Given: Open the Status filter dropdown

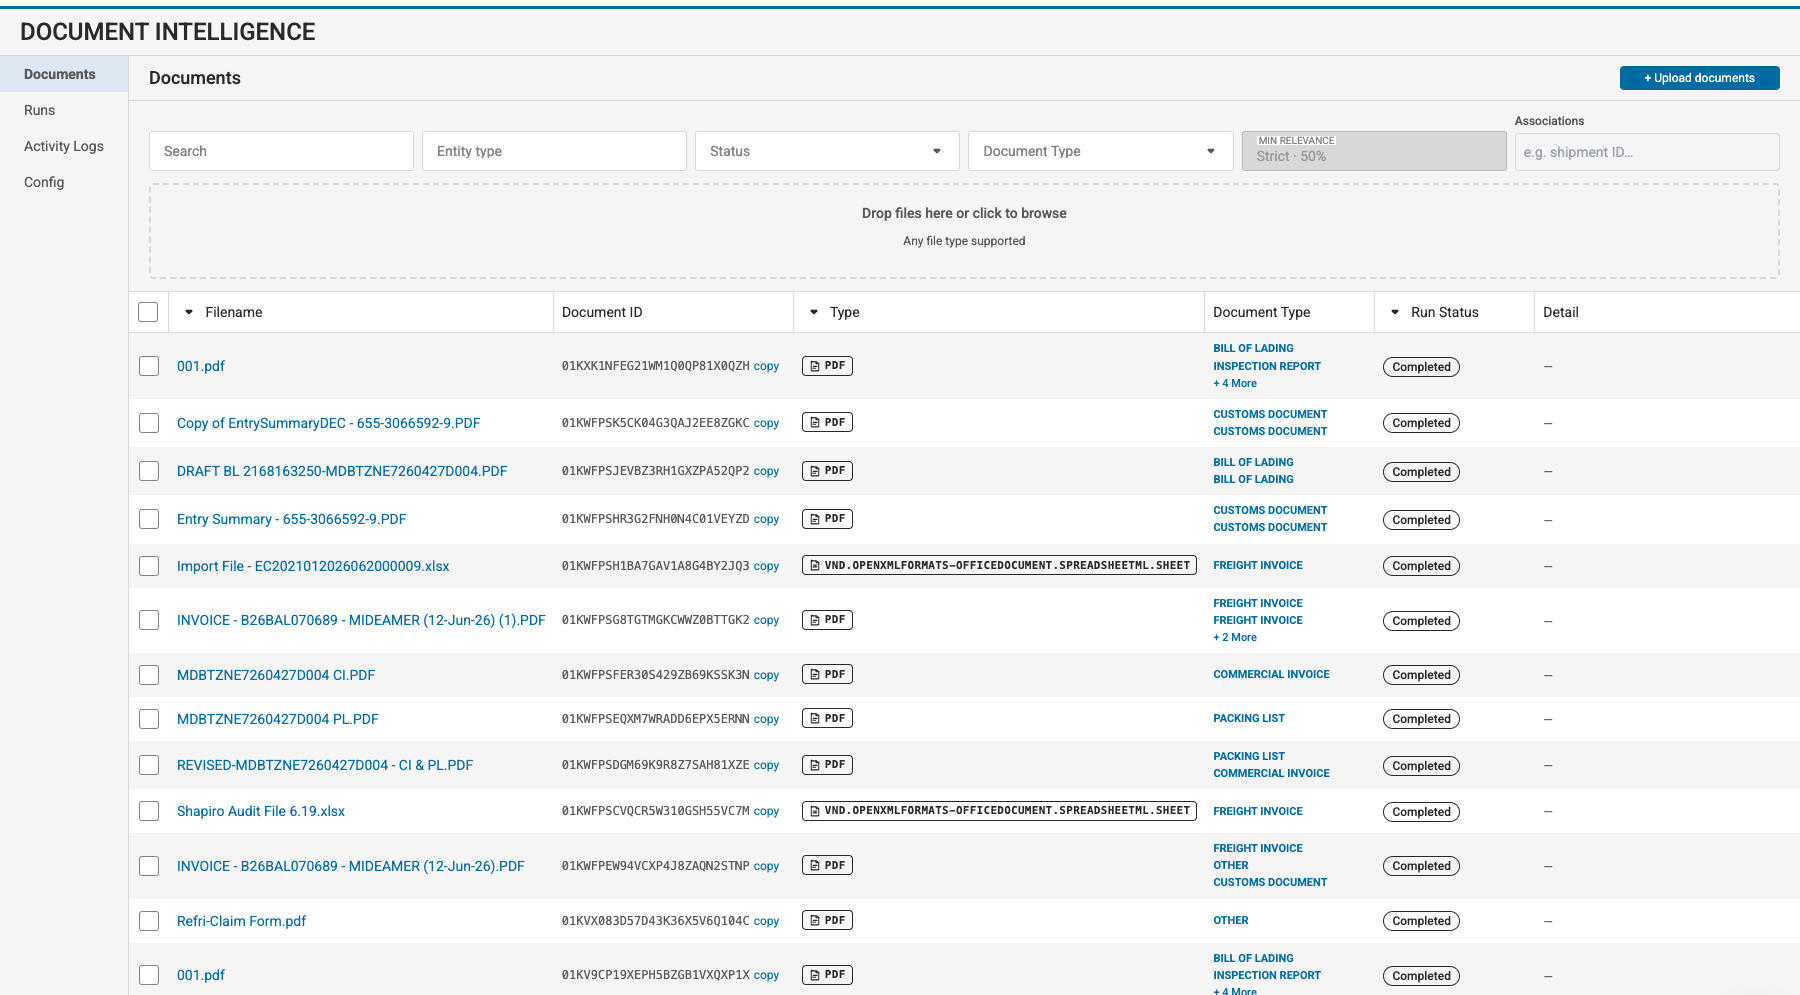Looking at the screenshot, I should coord(827,151).
